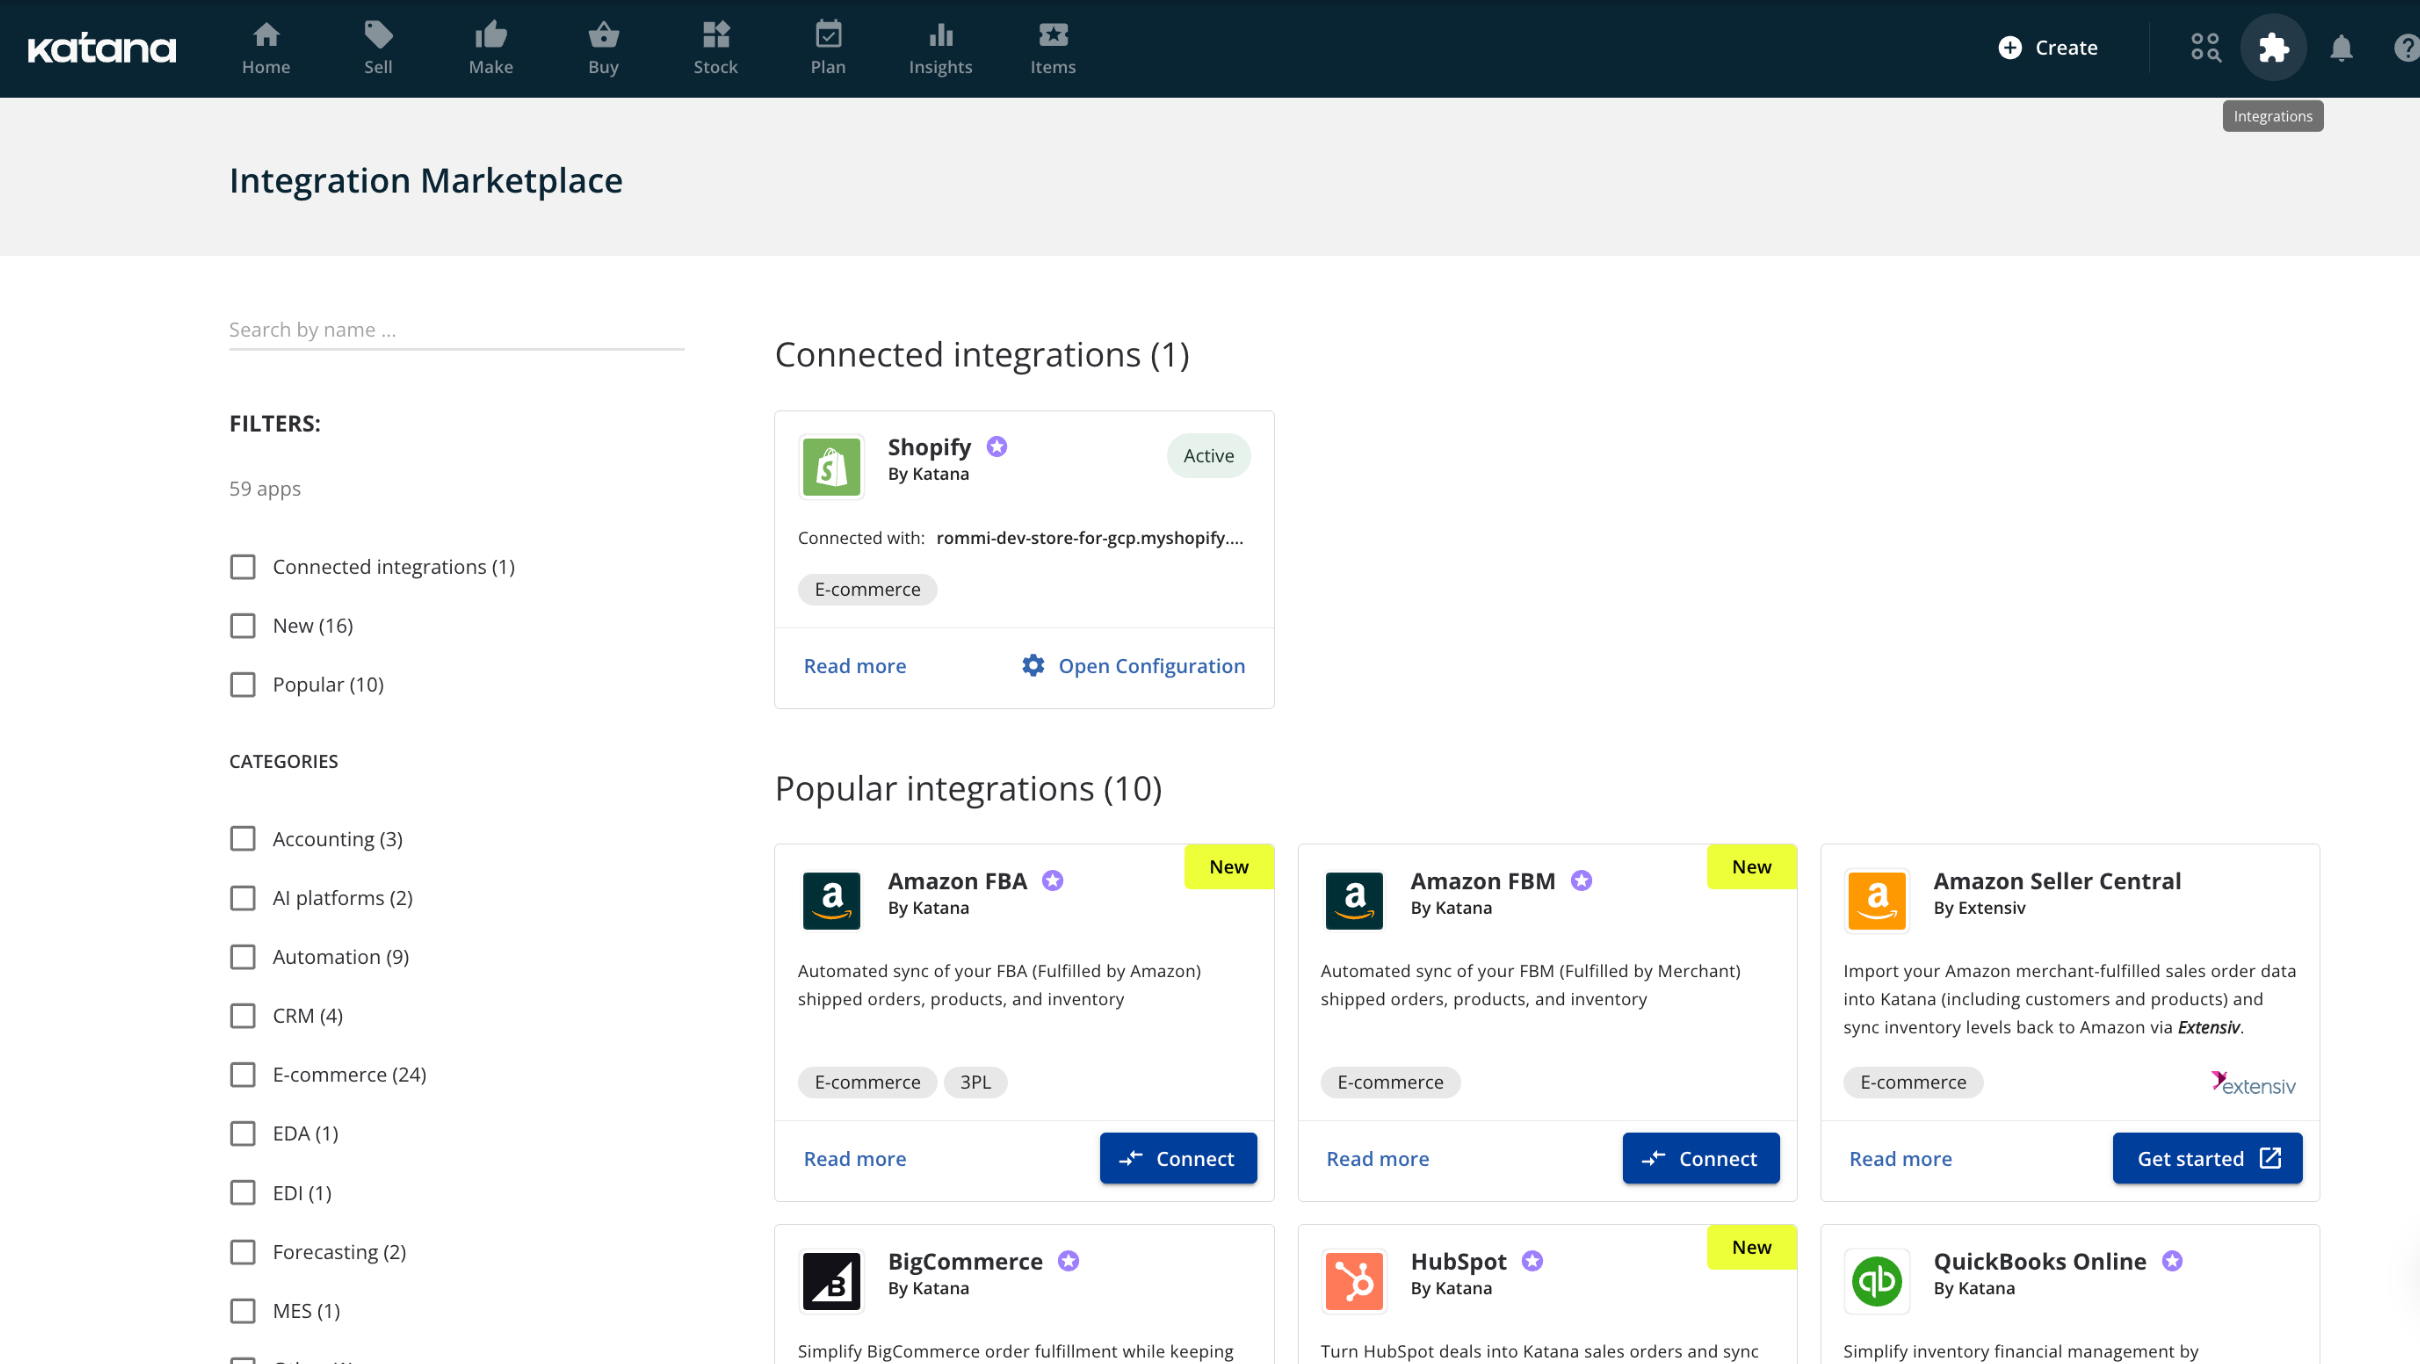Select the AI platforms (2) category
Image resolution: width=2420 pixels, height=1364 pixels.
243,898
